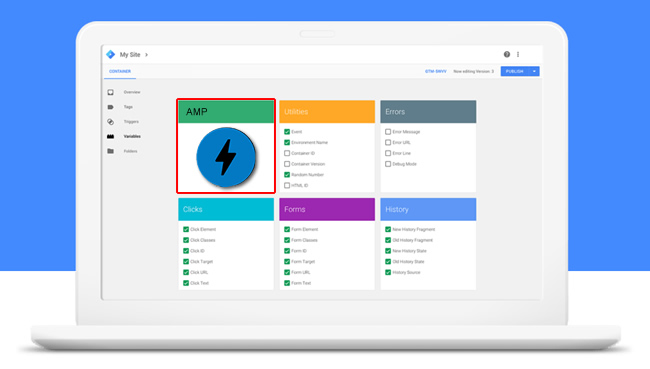
Task: Uncheck the Form Classes checkbox
Action: (287, 240)
